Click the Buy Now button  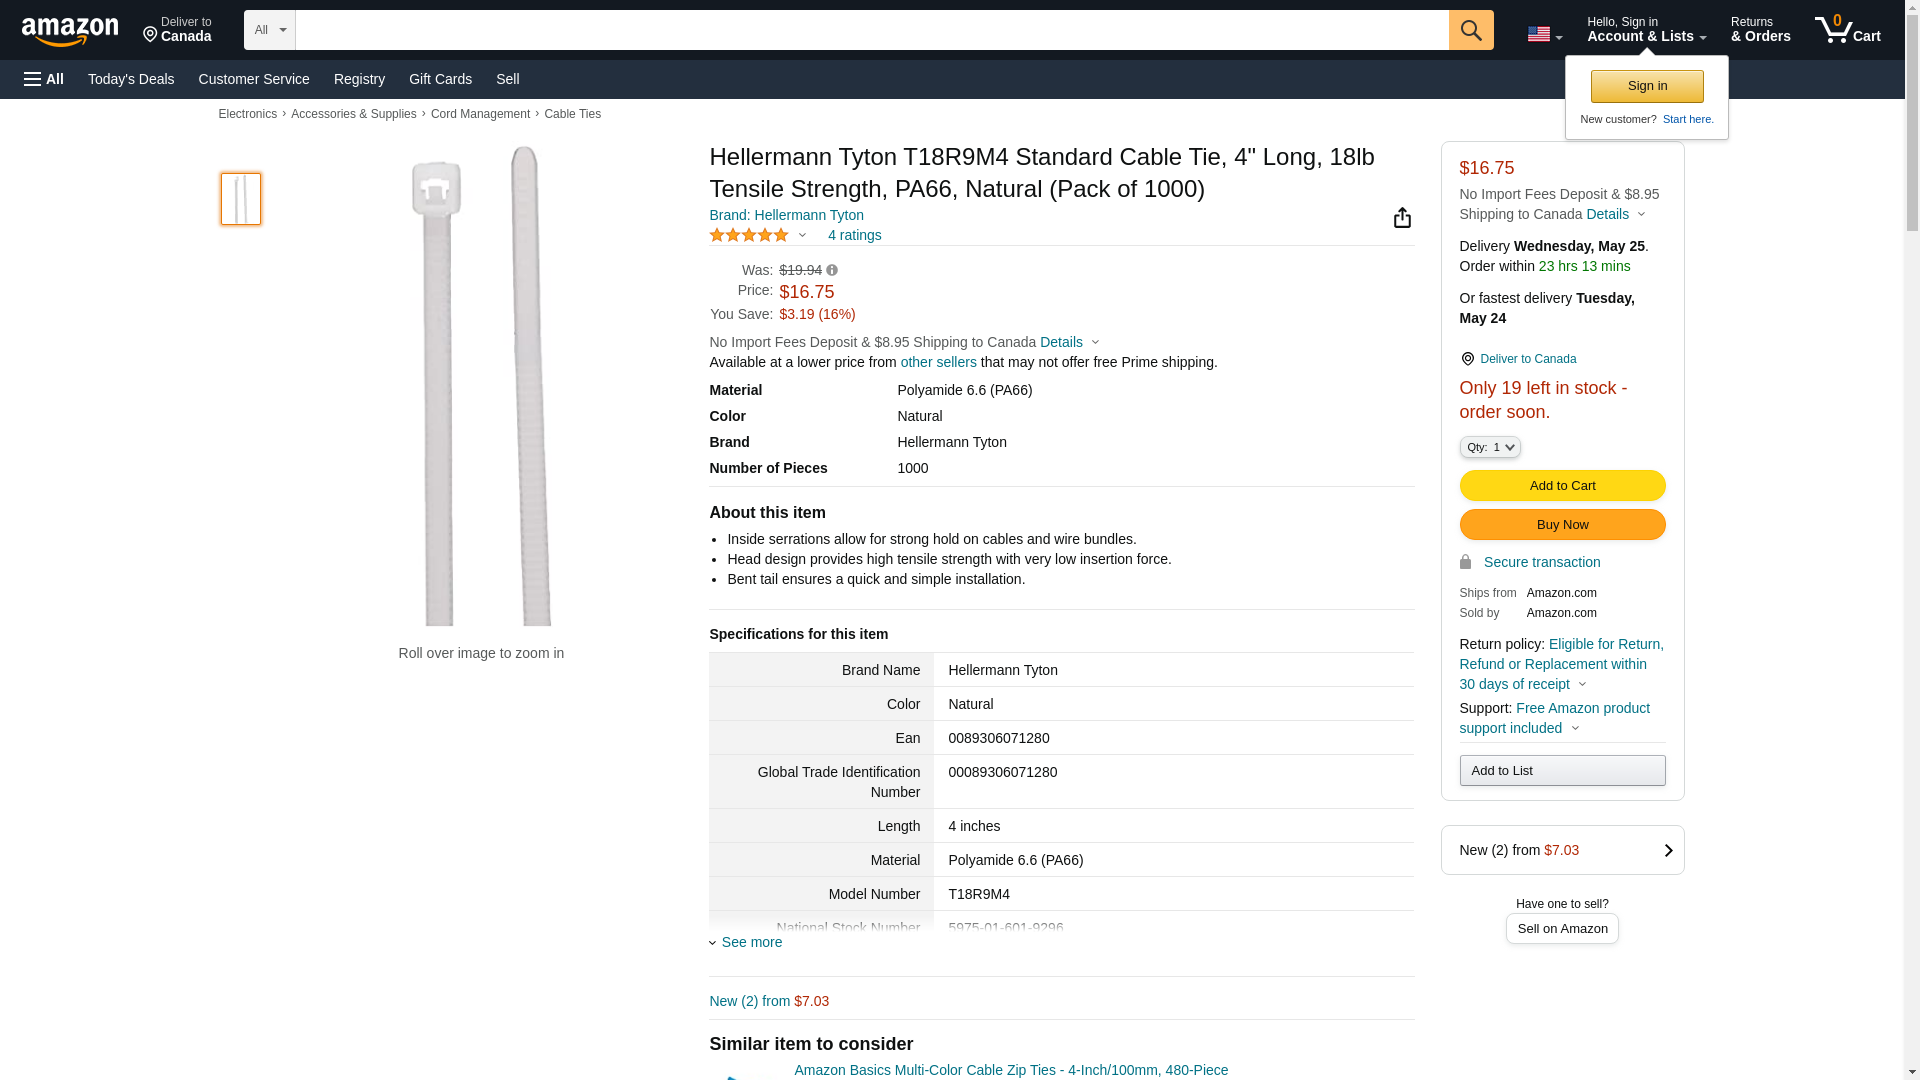pyautogui.click(x=1562, y=525)
